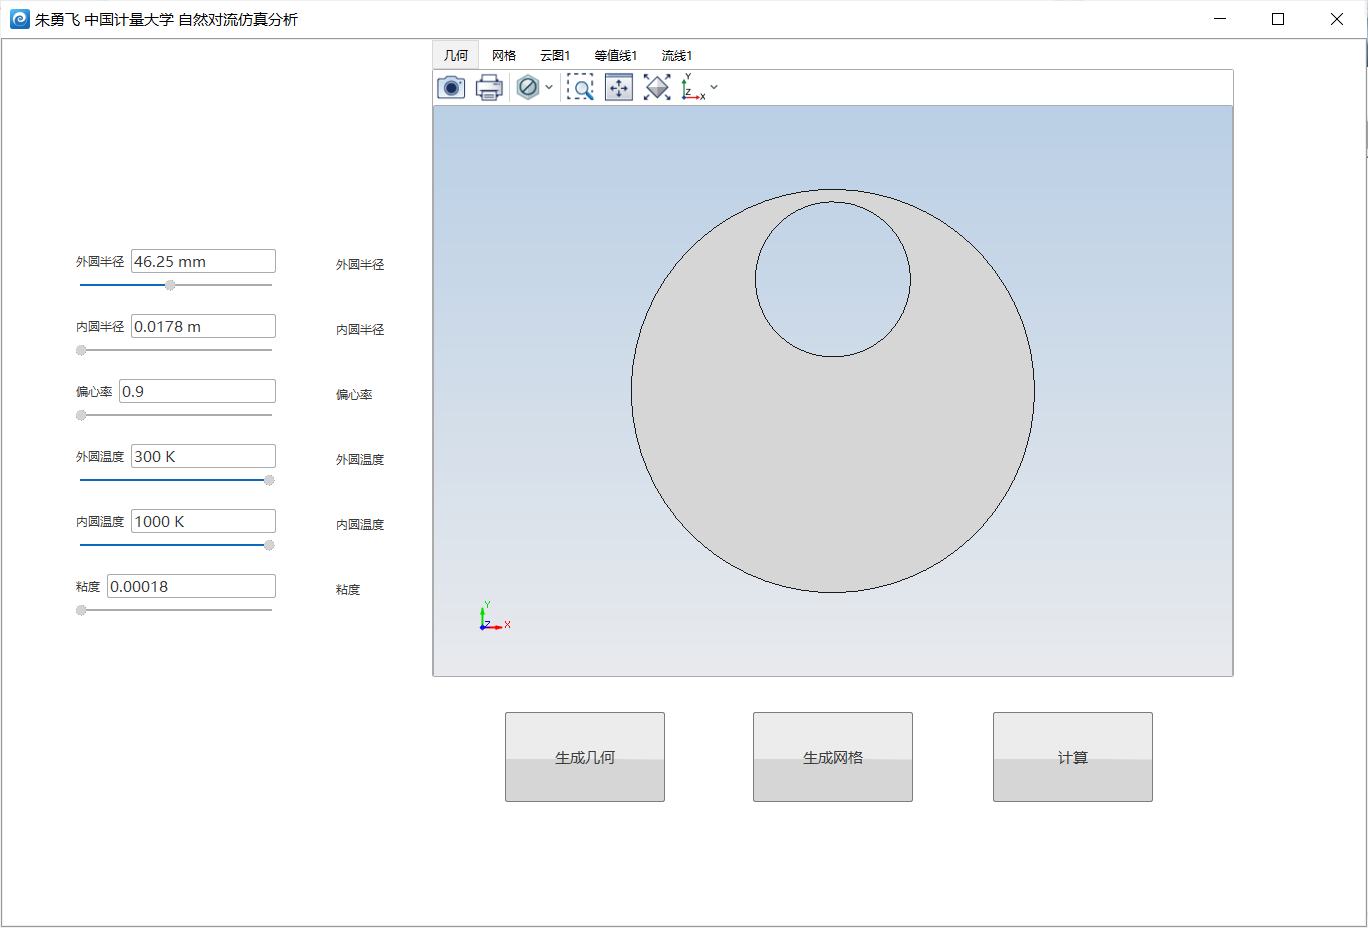Click the XYZ view orientation icon

pos(693,88)
